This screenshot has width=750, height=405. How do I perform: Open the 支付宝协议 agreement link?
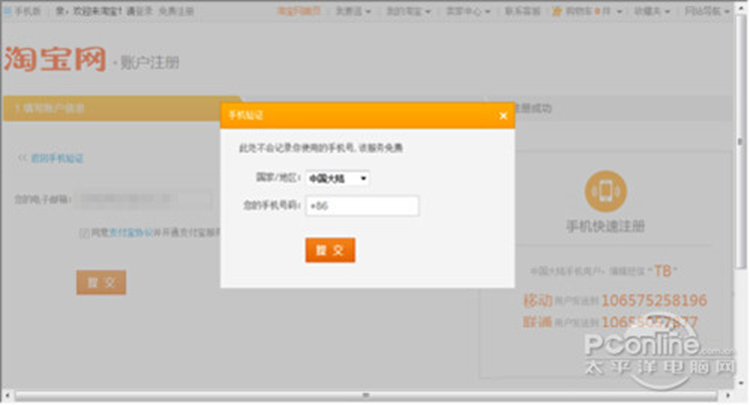(x=131, y=233)
